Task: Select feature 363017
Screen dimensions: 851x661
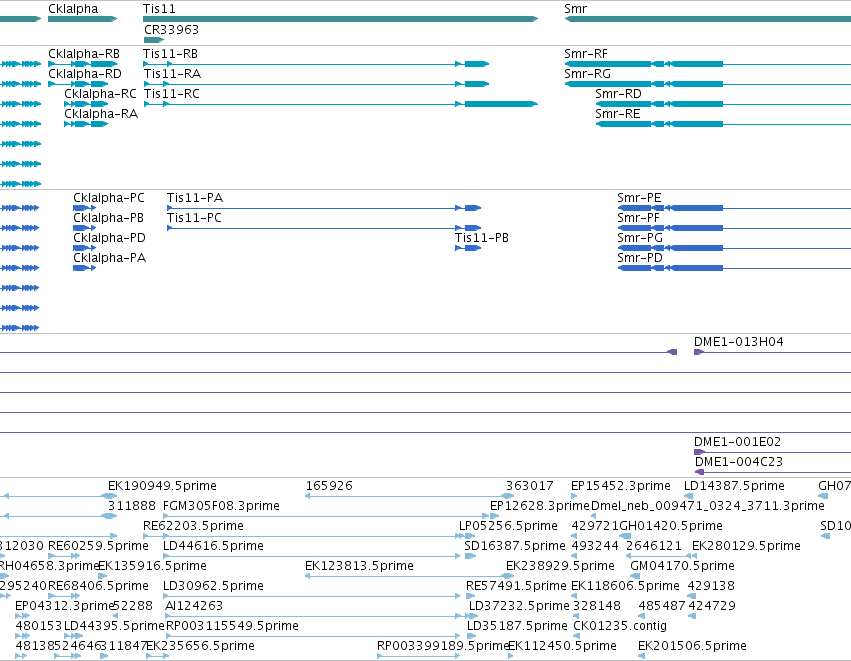Action: pyautogui.click(x=530, y=486)
